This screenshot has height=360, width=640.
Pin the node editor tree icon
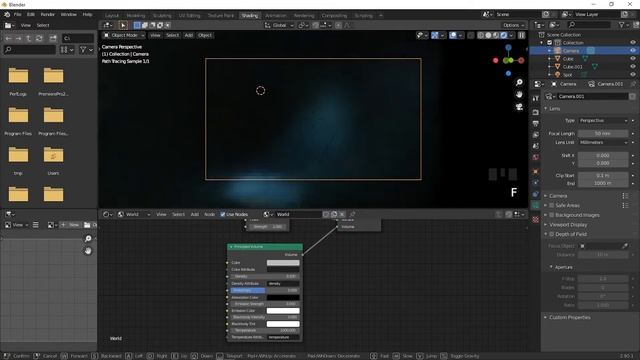pyautogui.click(x=352, y=214)
